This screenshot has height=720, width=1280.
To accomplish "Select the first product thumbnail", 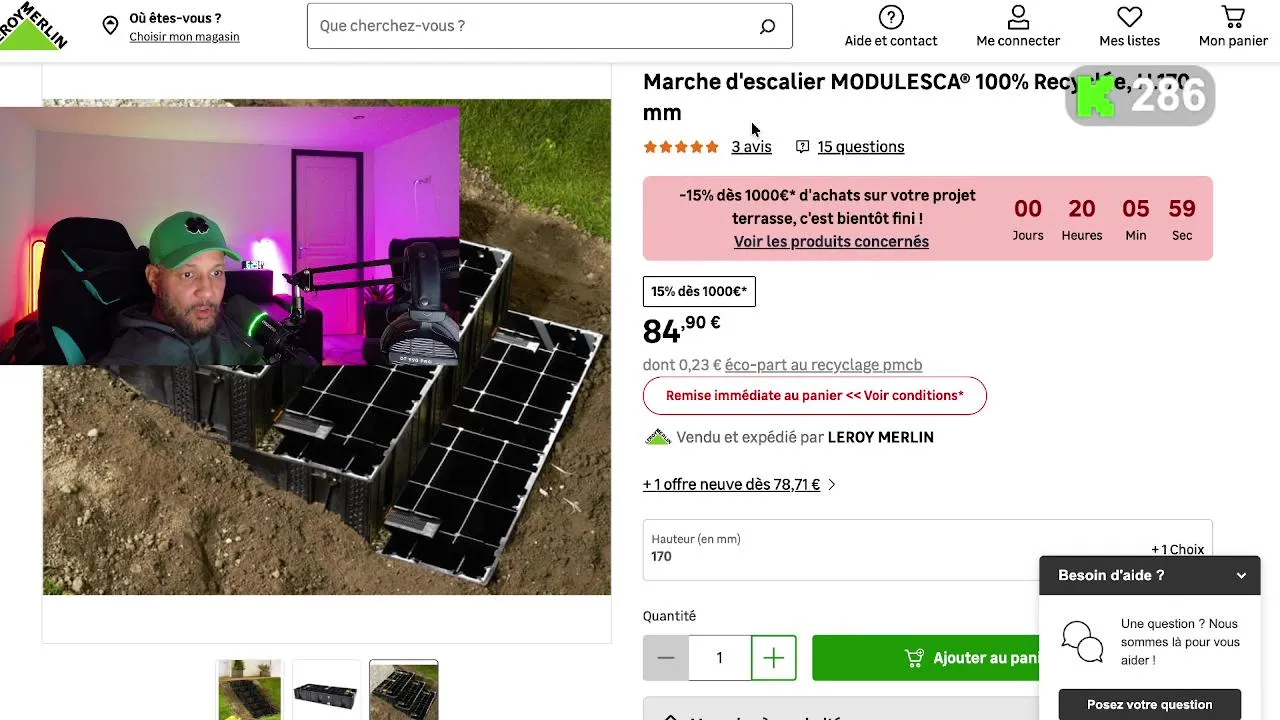I will tap(250, 689).
